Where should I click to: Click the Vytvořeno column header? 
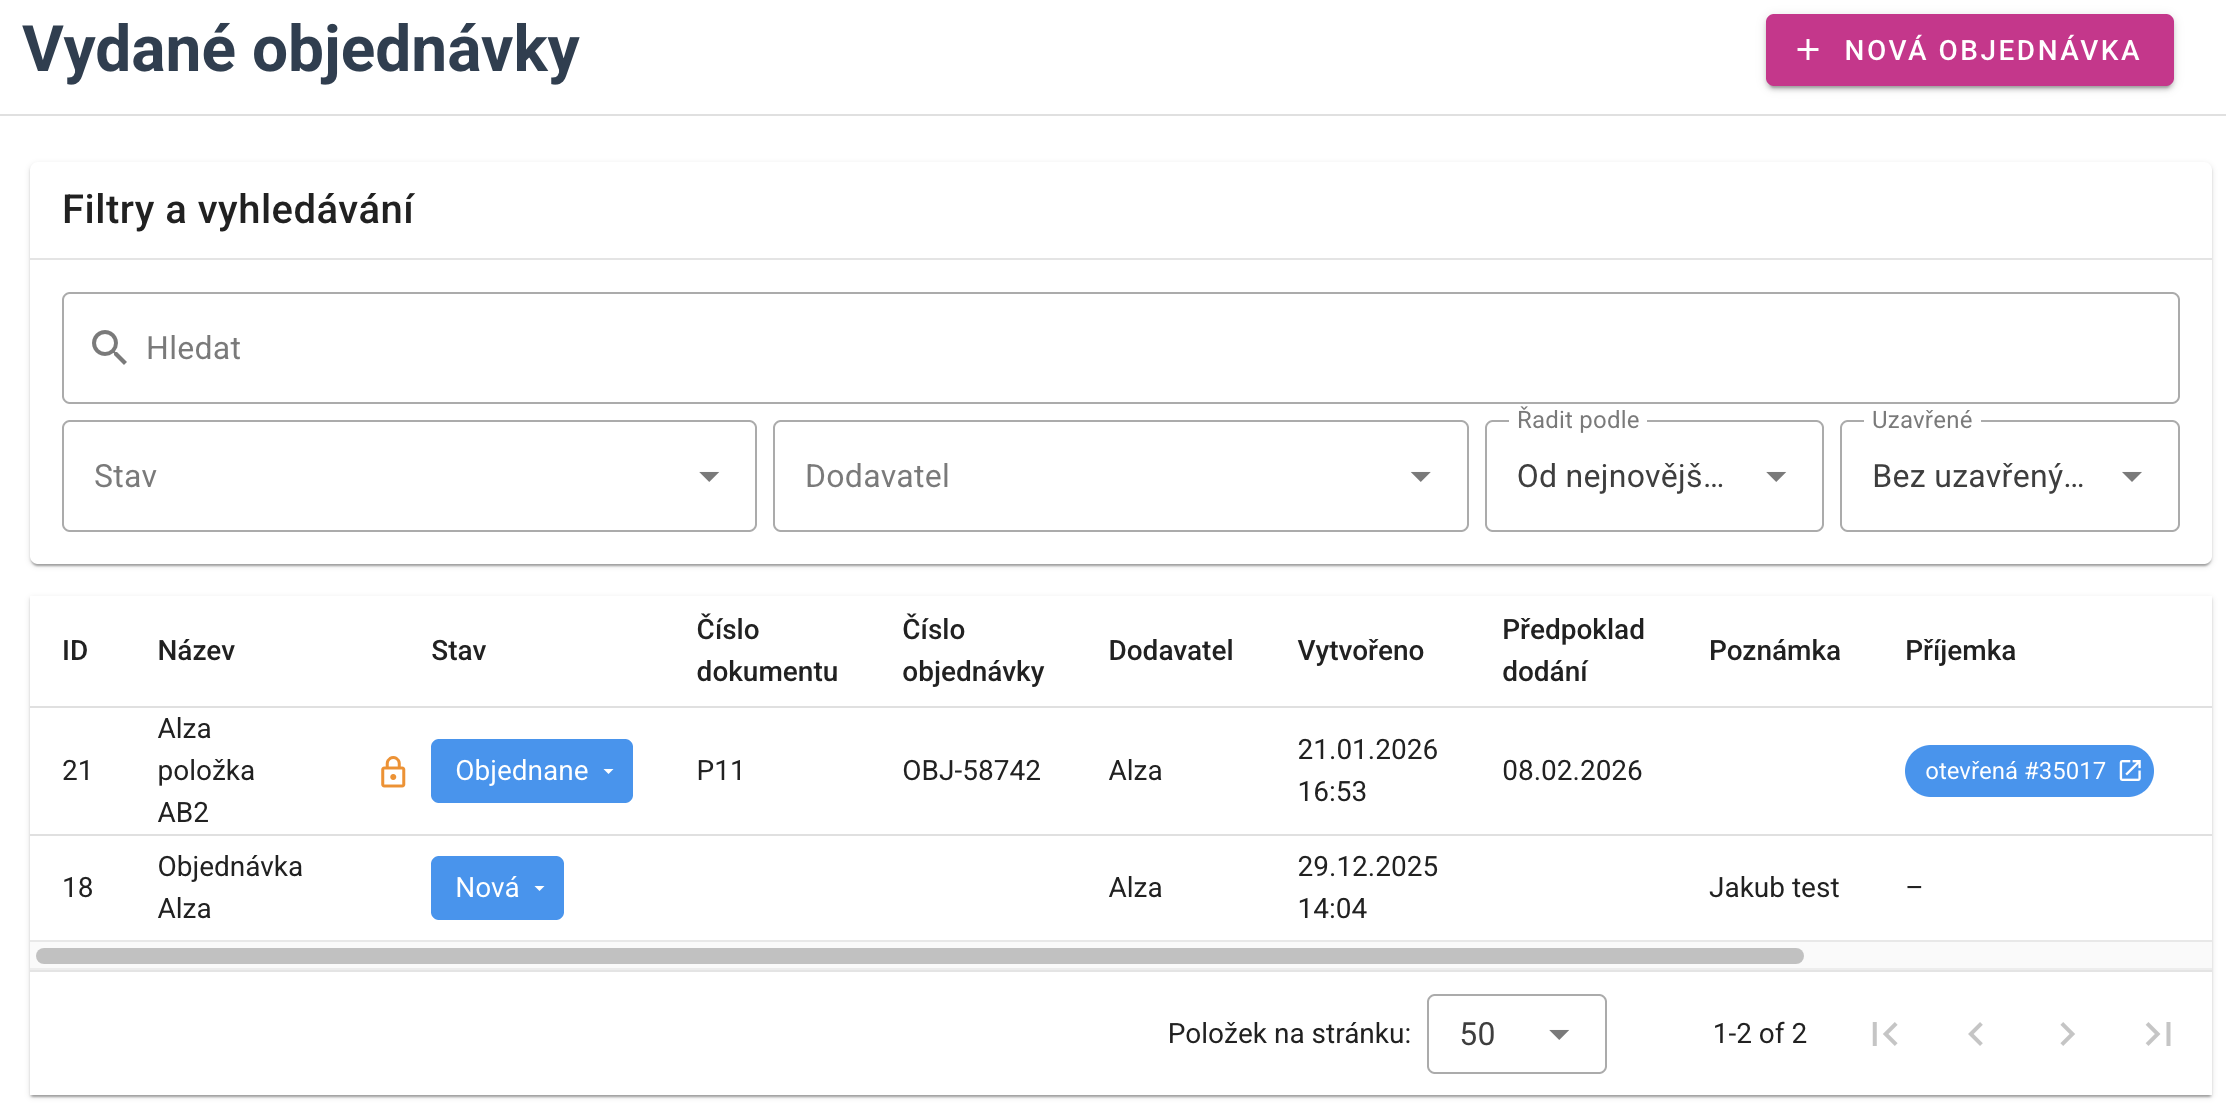(x=1360, y=651)
